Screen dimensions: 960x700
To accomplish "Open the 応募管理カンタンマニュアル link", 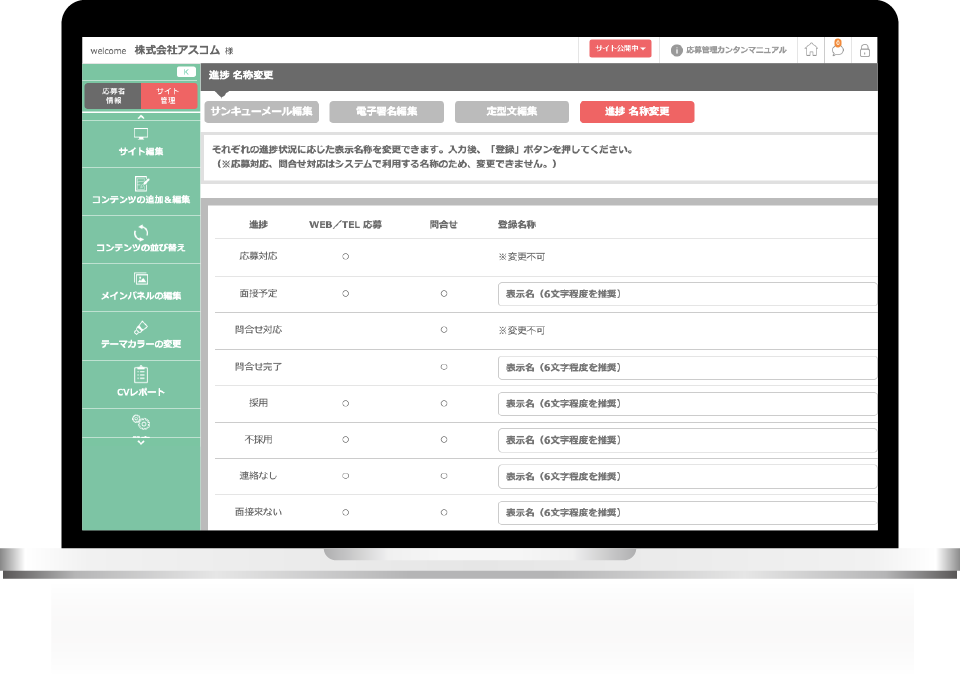I will (728, 50).
